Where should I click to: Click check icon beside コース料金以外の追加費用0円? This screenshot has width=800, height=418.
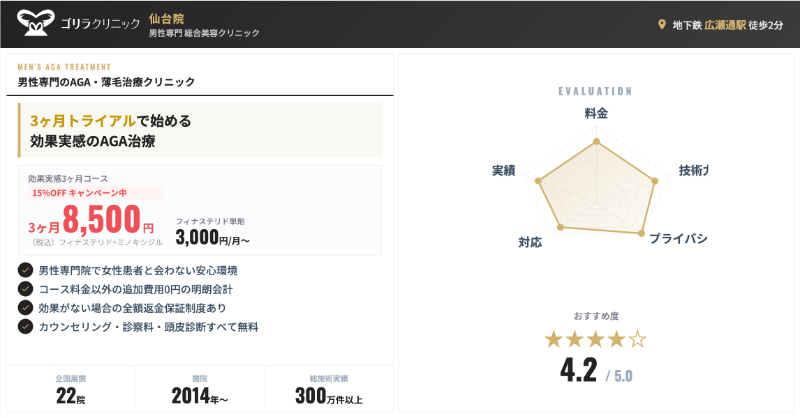pyautogui.click(x=26, y=289)
